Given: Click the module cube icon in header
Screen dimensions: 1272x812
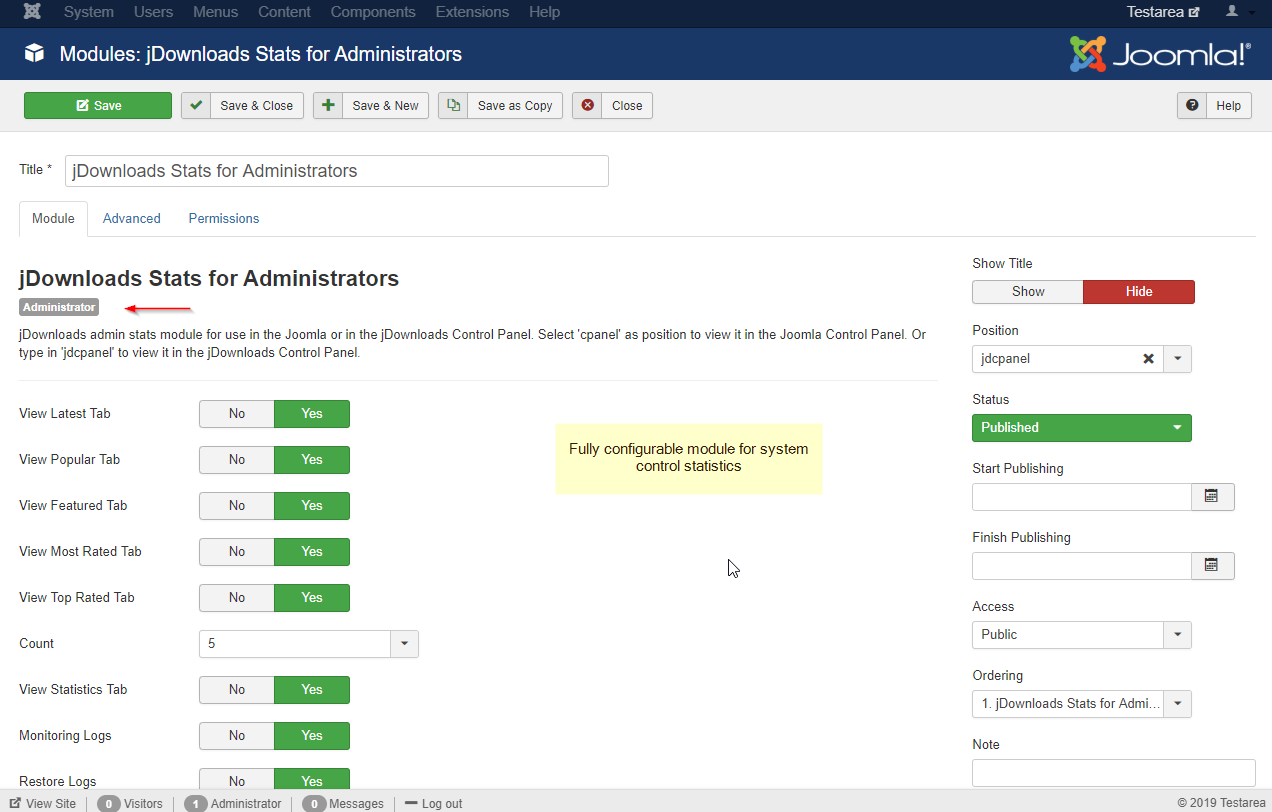Looking at the screenshot, I should click(35, 54).
